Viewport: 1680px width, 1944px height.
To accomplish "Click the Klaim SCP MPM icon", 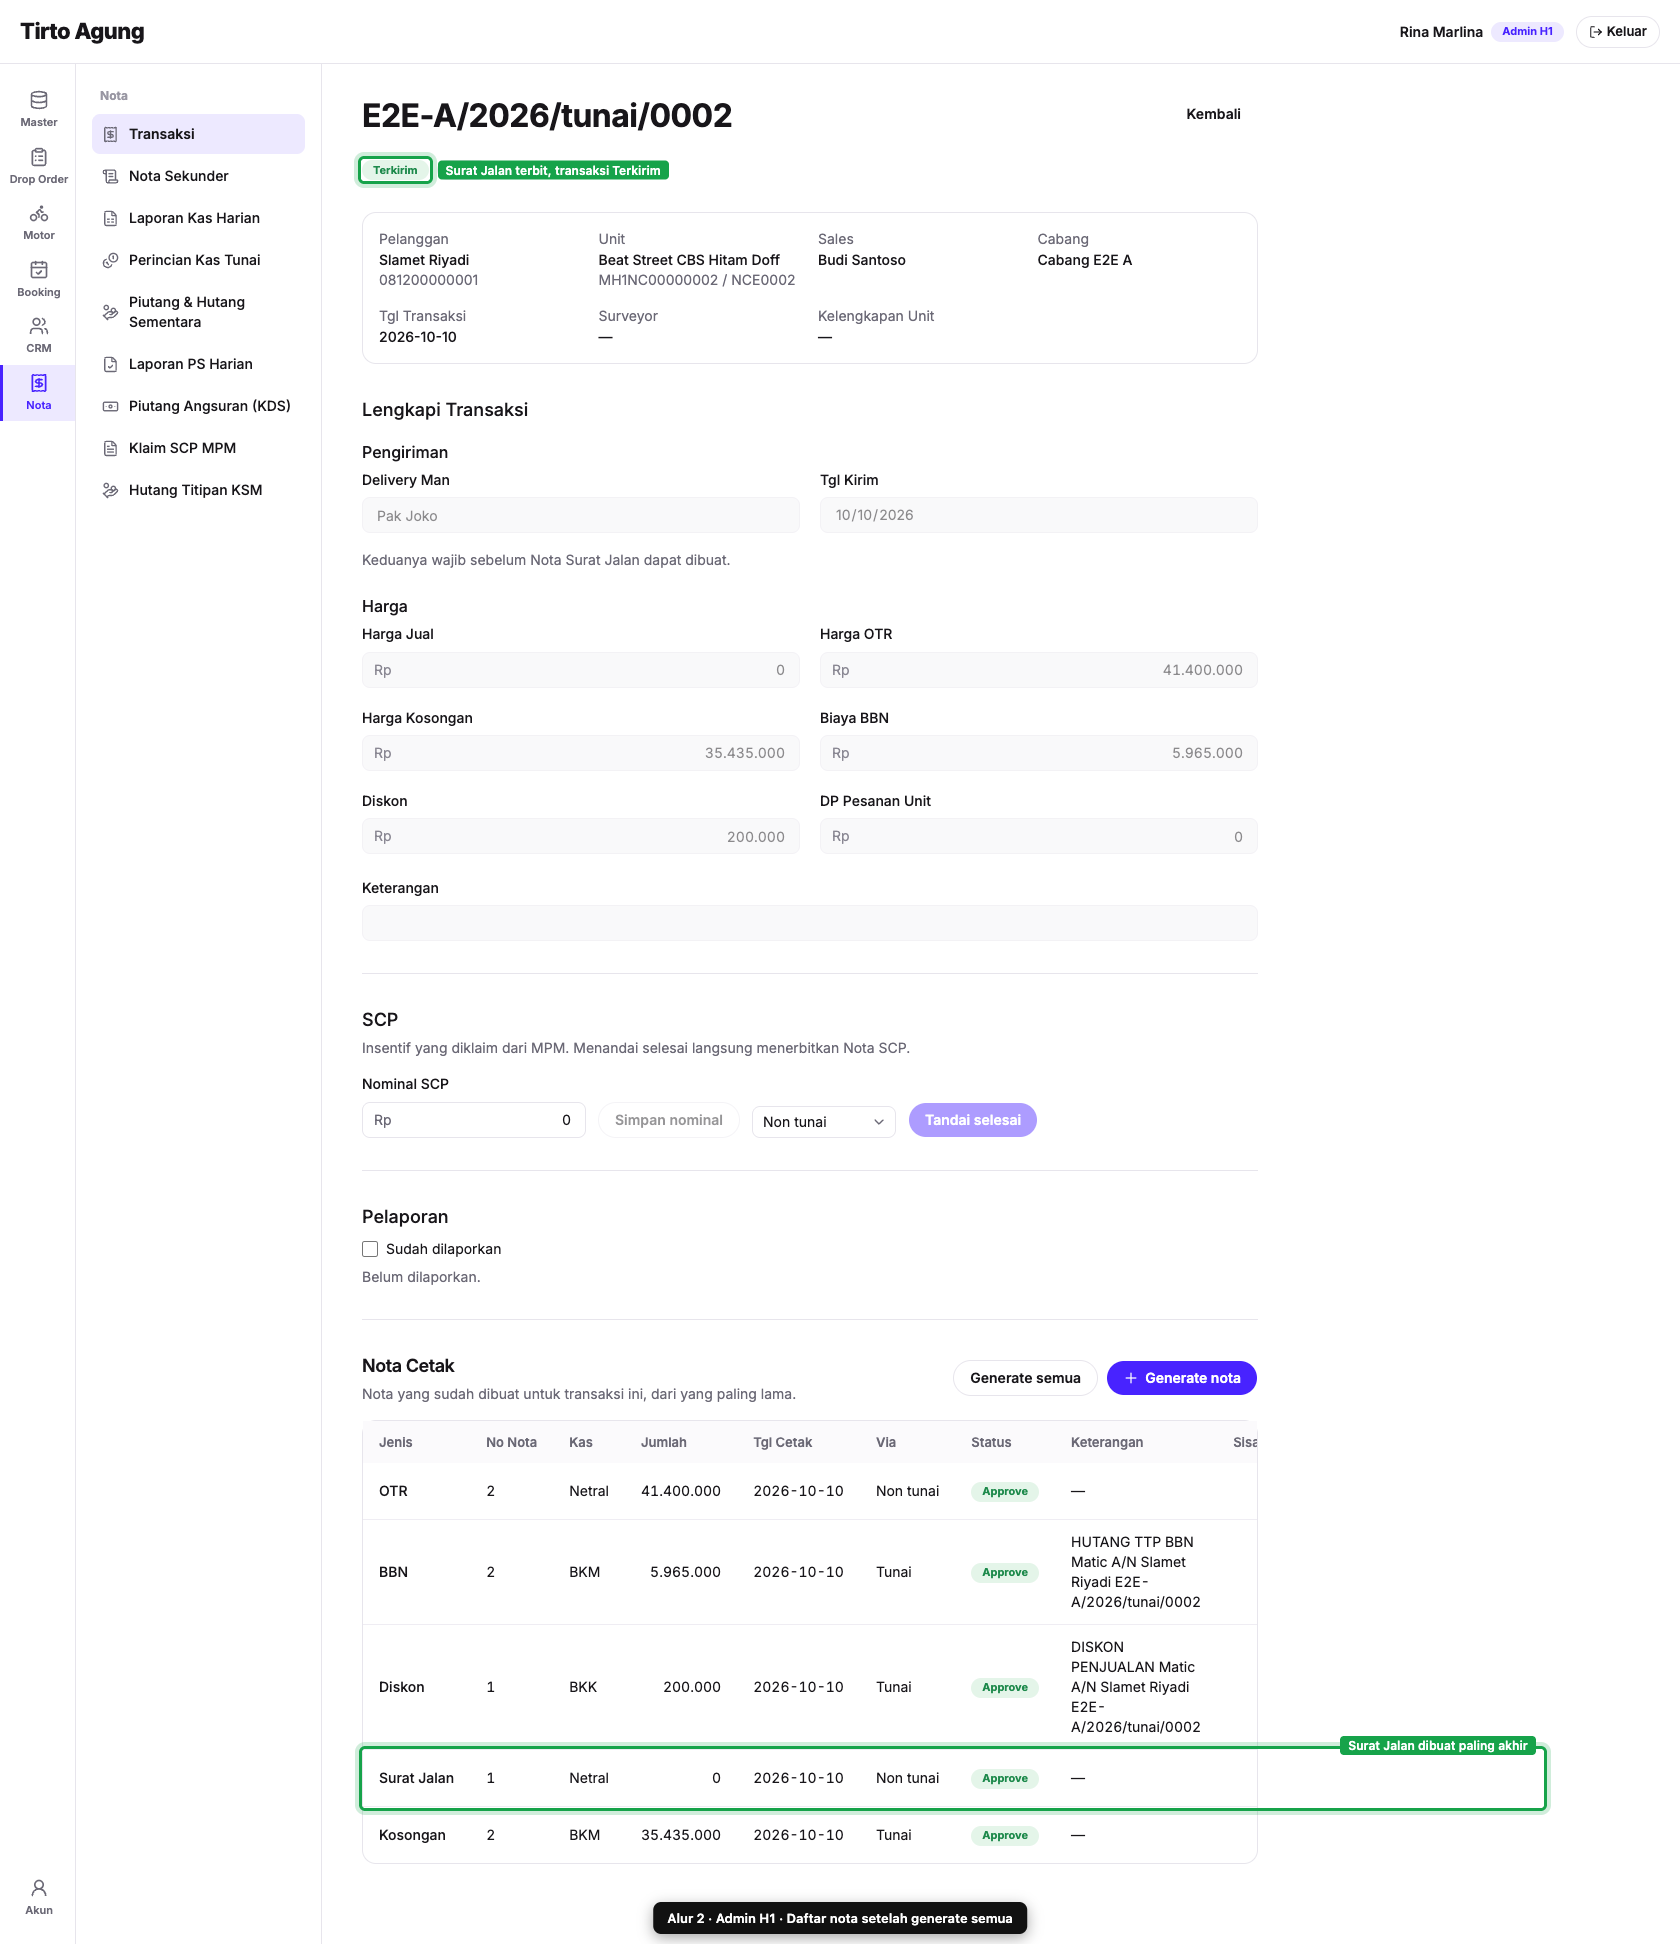I will [x=111, y=448].
